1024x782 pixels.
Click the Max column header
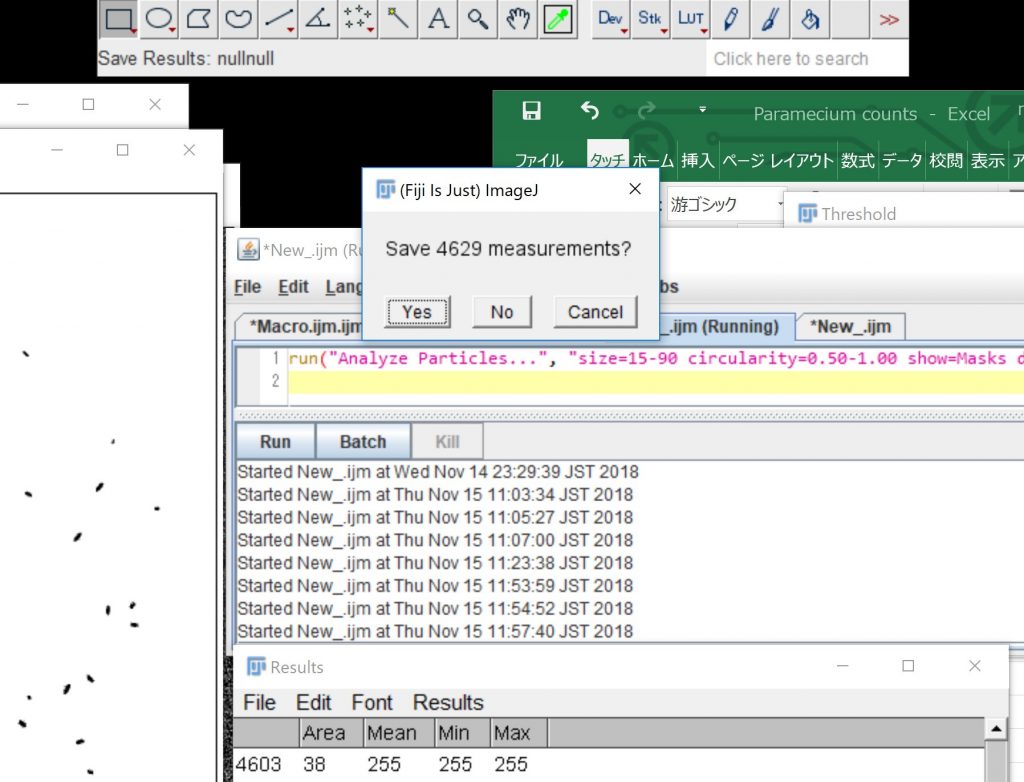pyautogui.click(x=519, y=733)
